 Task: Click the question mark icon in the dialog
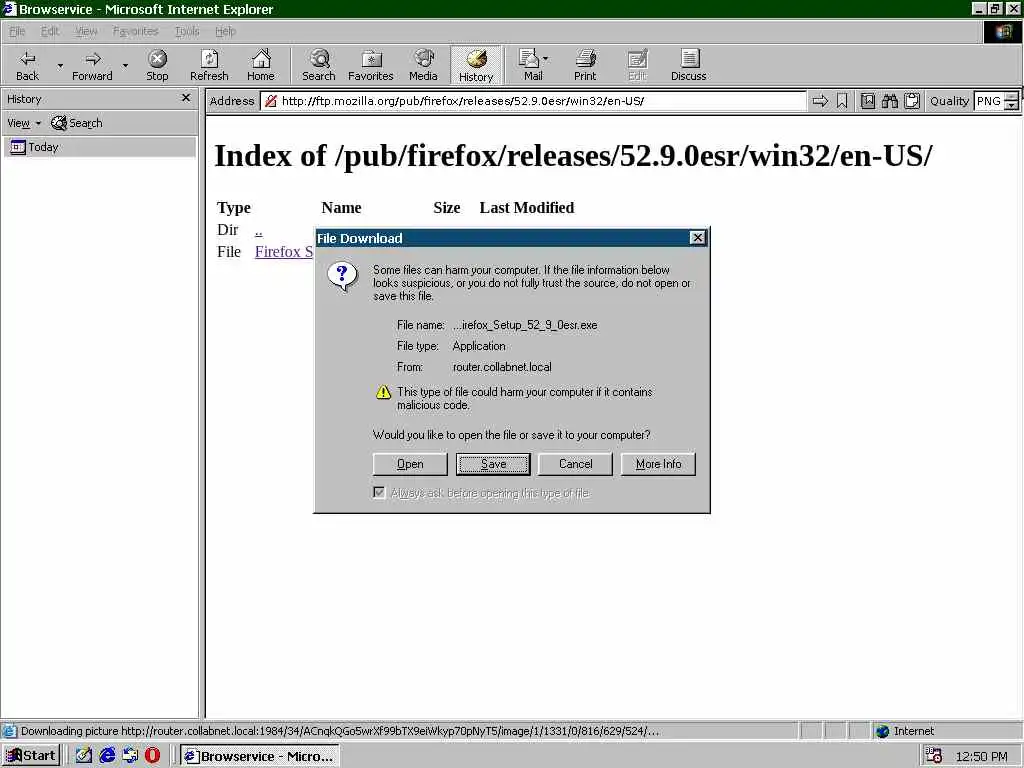(342, 276)
